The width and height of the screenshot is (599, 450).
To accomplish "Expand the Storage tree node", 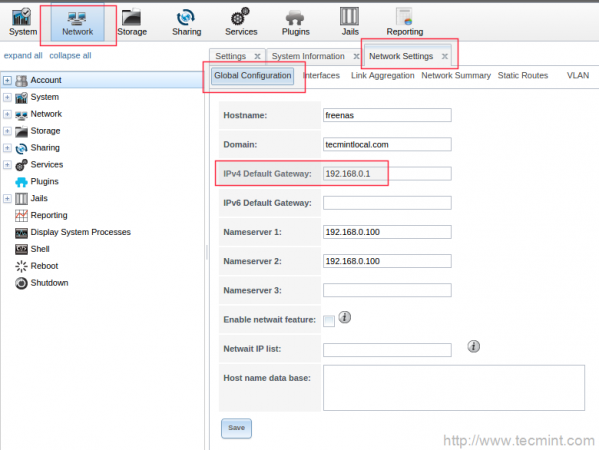I will (x=7, y=131).
